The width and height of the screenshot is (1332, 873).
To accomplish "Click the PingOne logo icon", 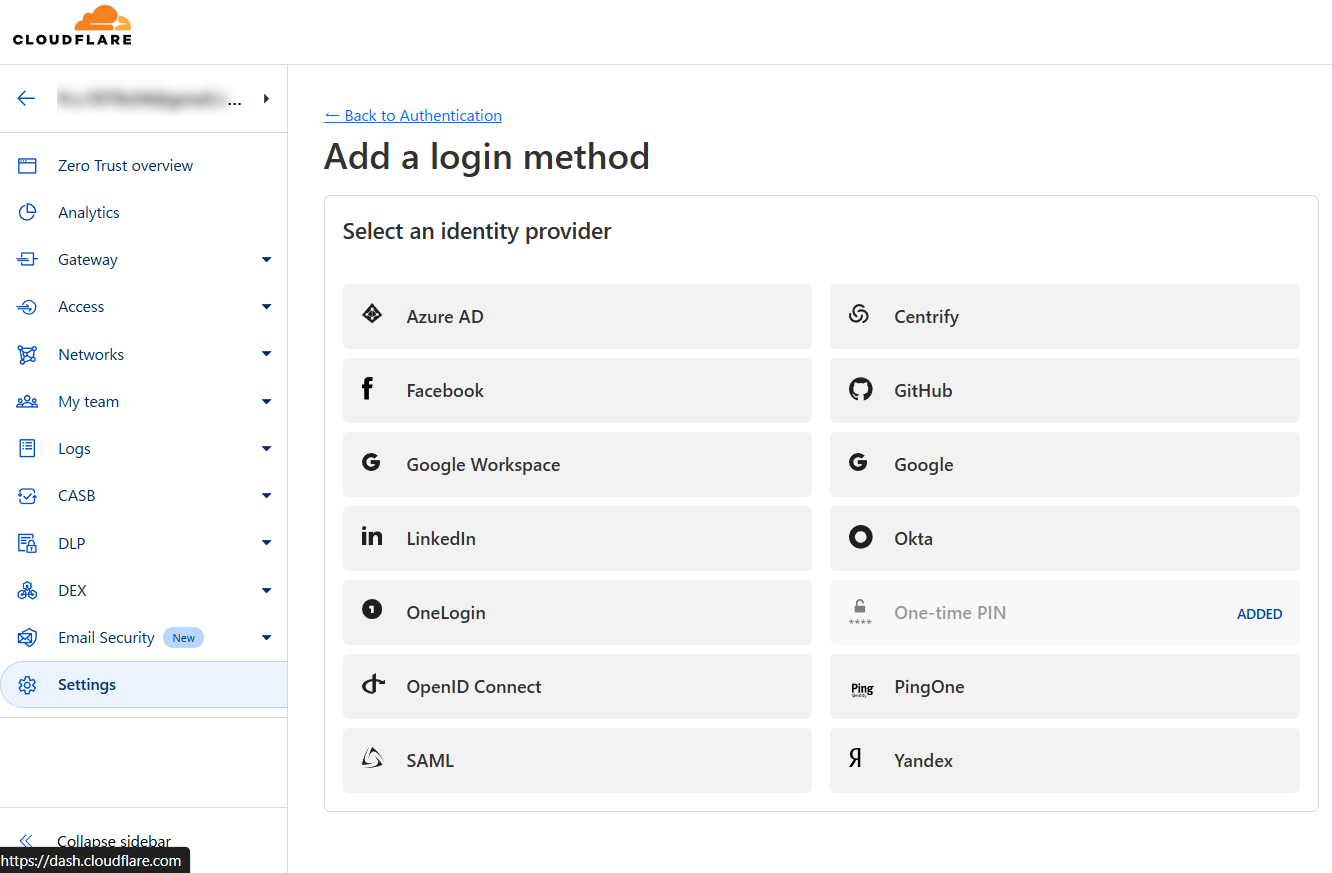I will click(862, 688).
